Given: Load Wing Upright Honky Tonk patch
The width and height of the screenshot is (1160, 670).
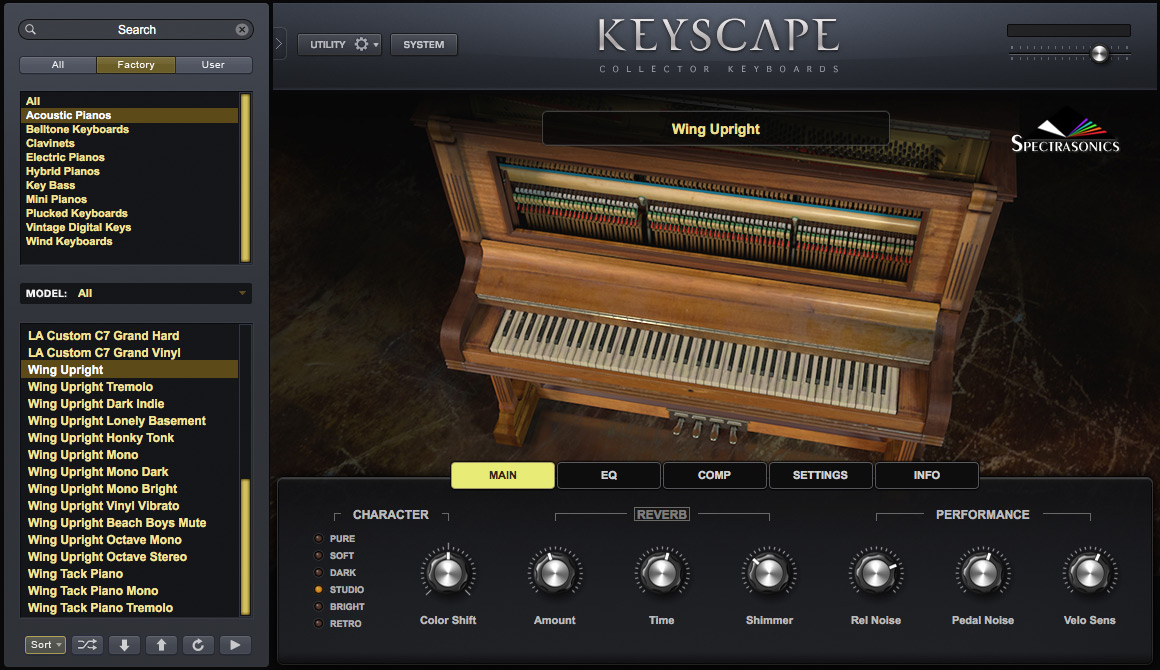Looking at the screenshot, I should [129, 438].
